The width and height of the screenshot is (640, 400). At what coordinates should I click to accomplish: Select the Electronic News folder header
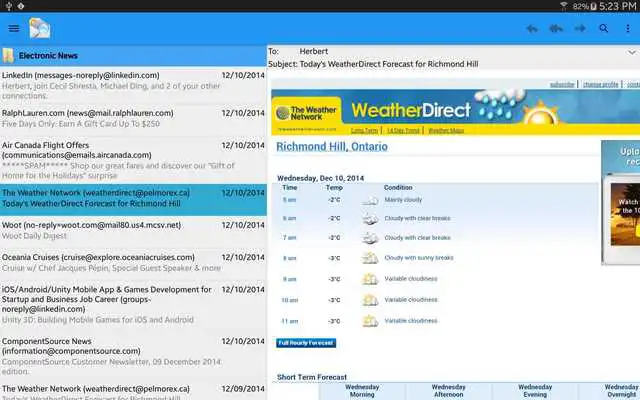tap(133, 56)
